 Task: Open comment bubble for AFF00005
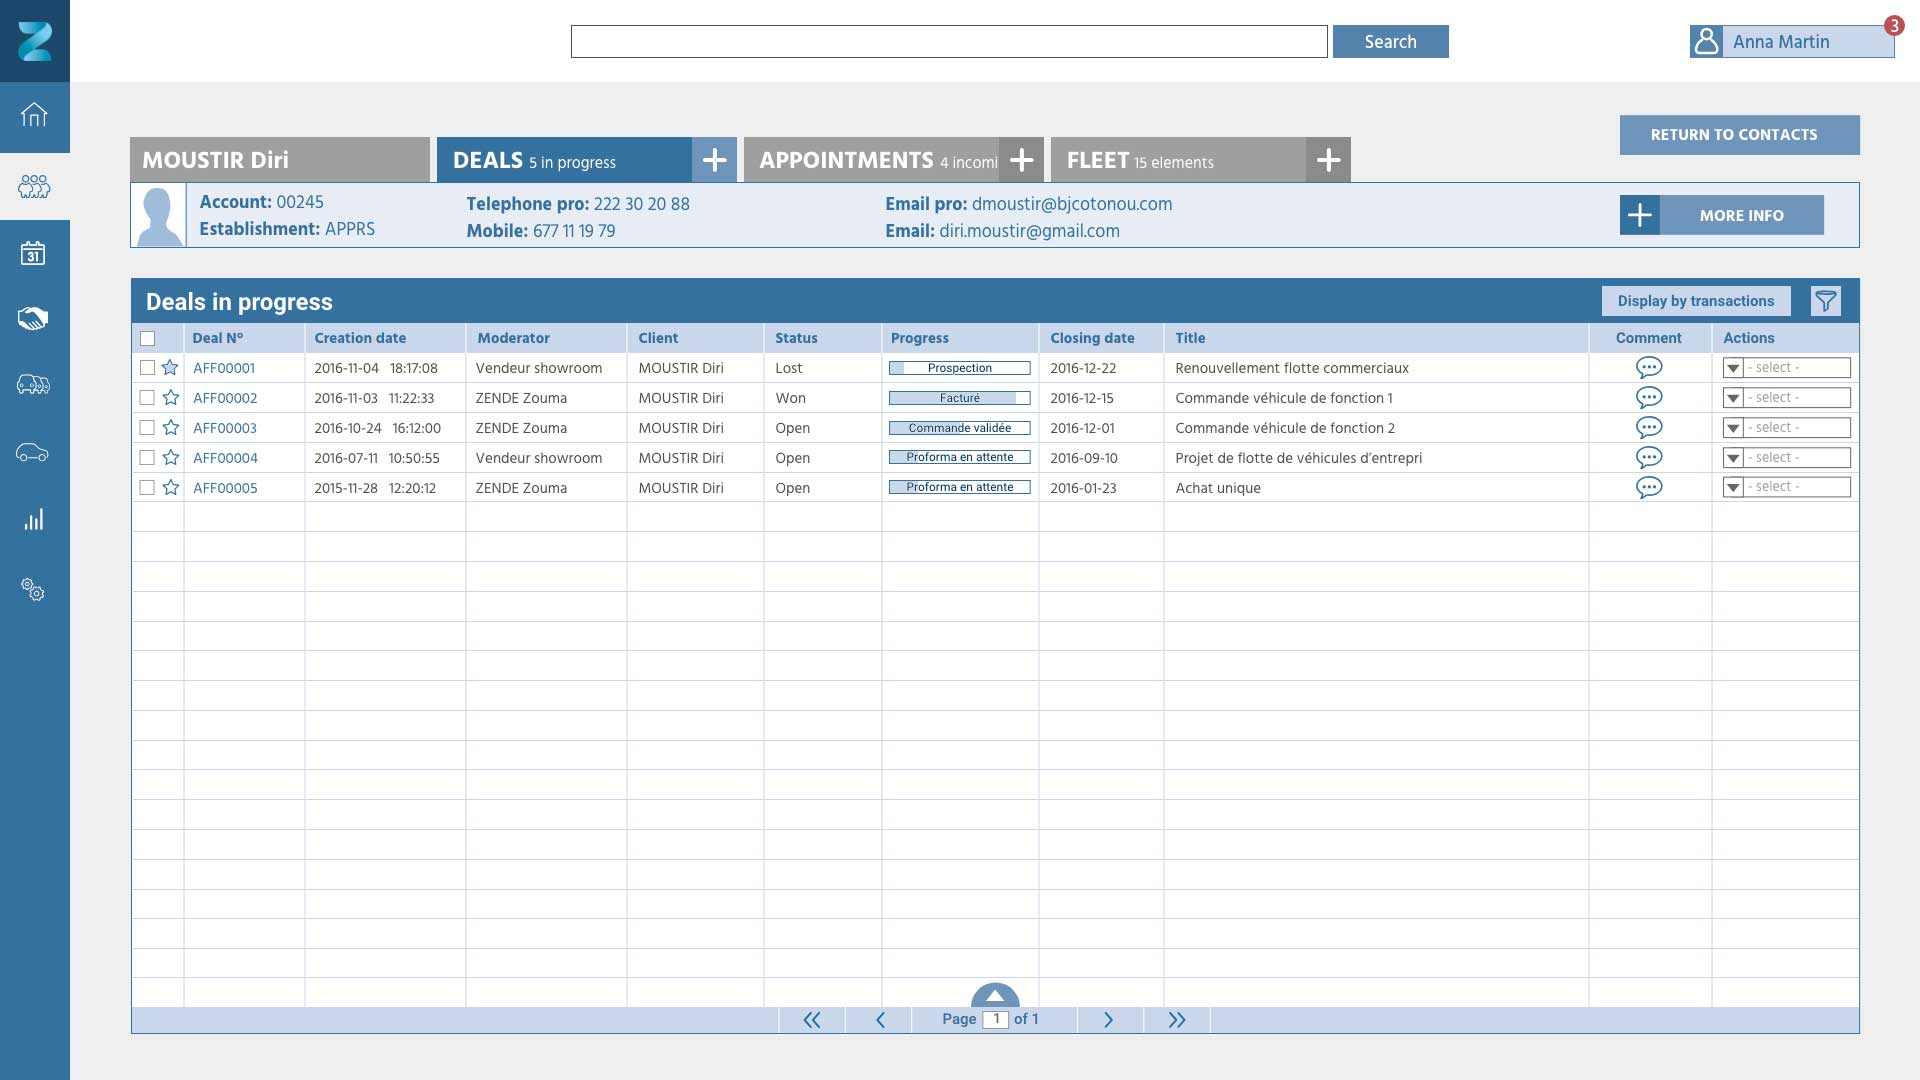(x=1649, y=488)
